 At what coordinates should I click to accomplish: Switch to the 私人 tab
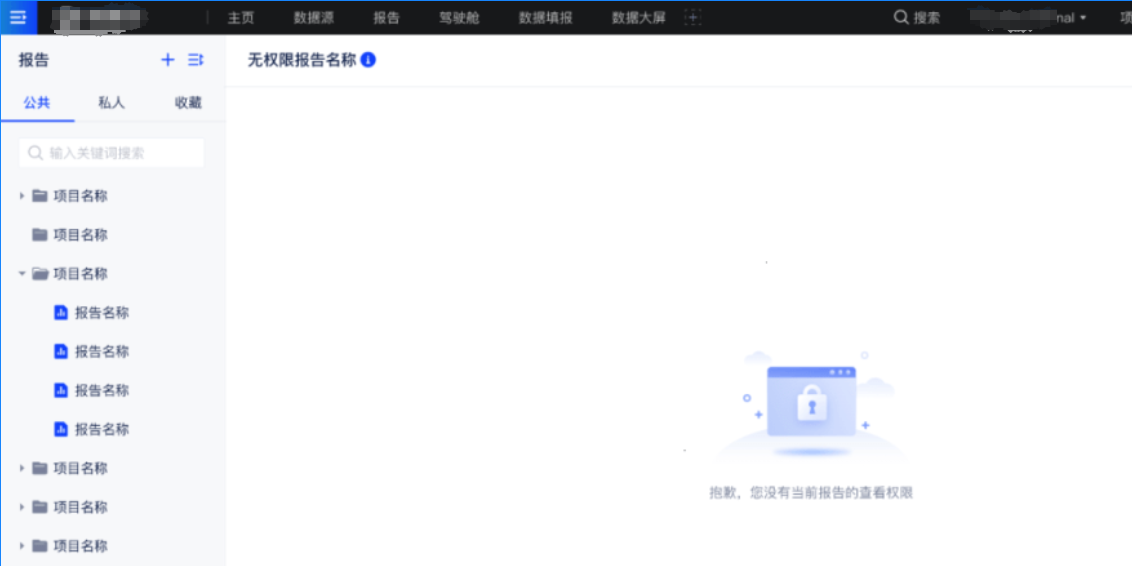pos(111,103)
